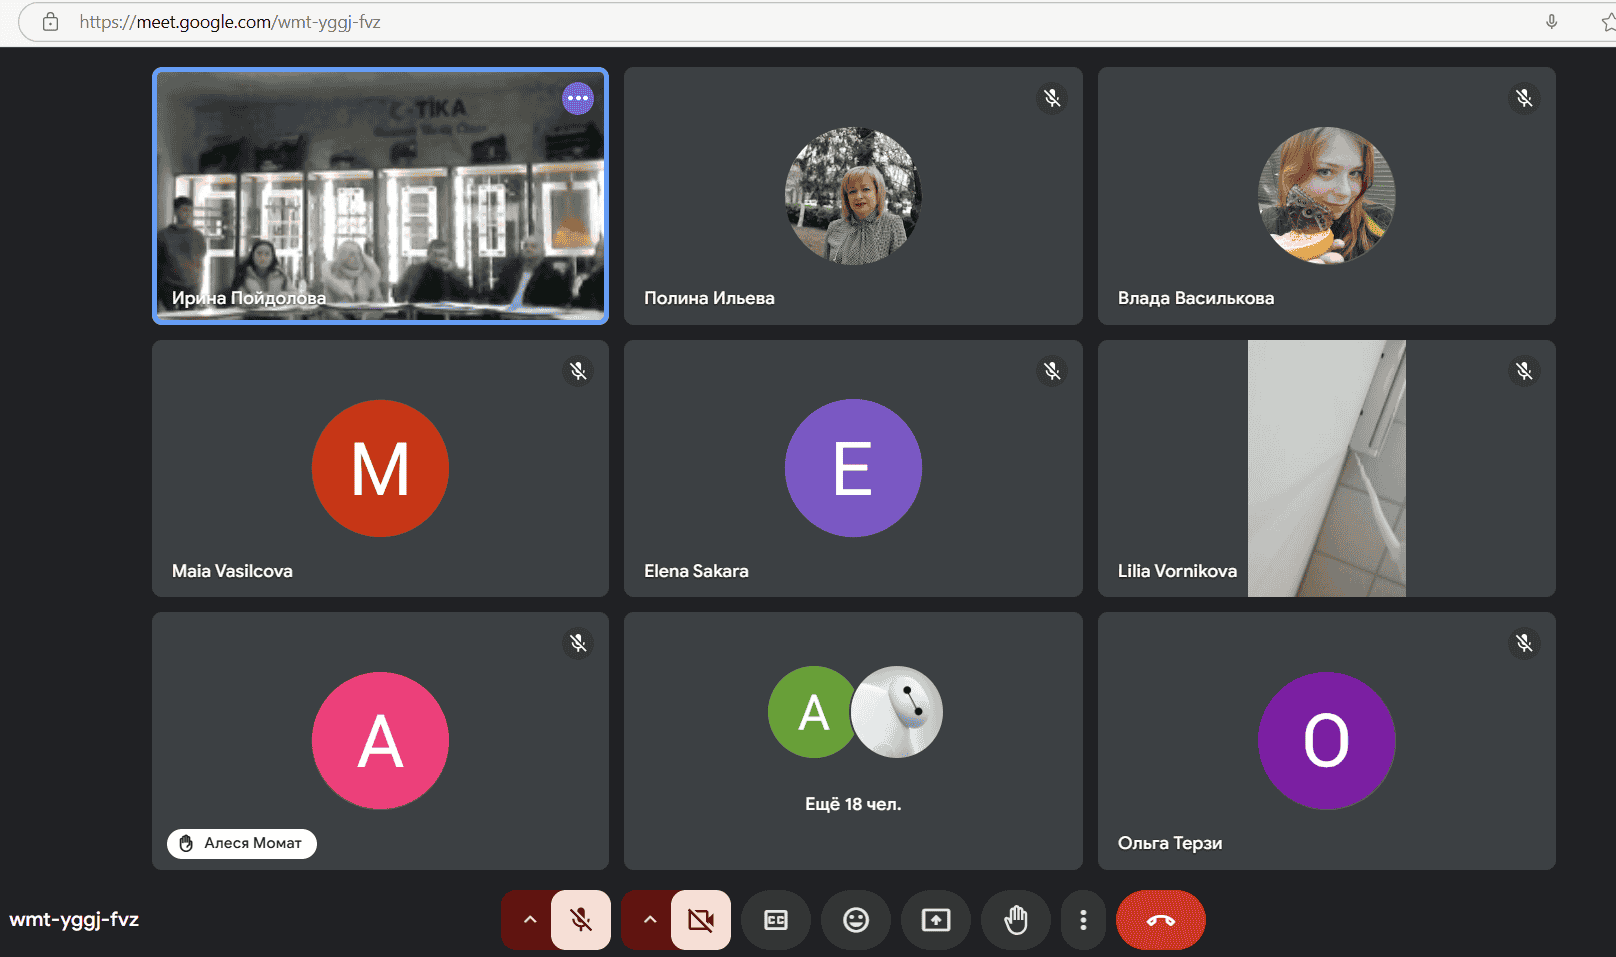Click the muted mic icon on Полина Ильева's tile
1616x957 pixels.
point(1052,98)
